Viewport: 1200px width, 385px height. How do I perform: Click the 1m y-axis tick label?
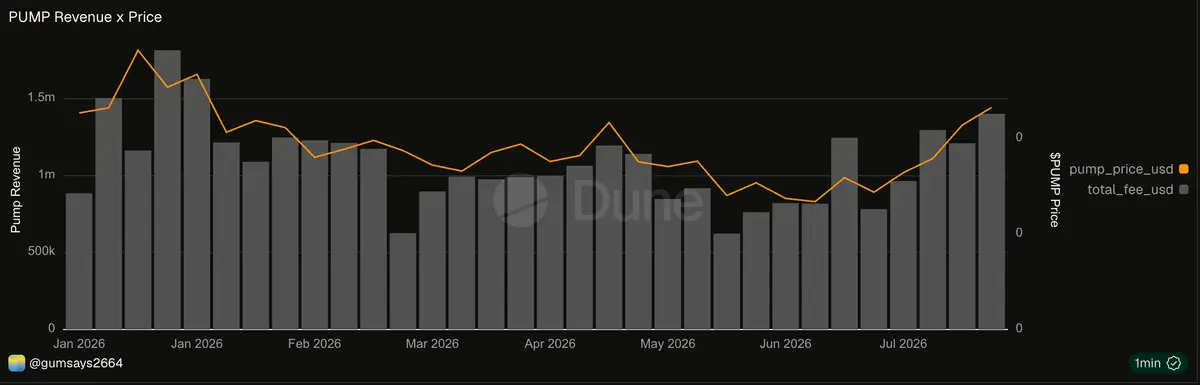pyautogui.click(x=46, y=175)
